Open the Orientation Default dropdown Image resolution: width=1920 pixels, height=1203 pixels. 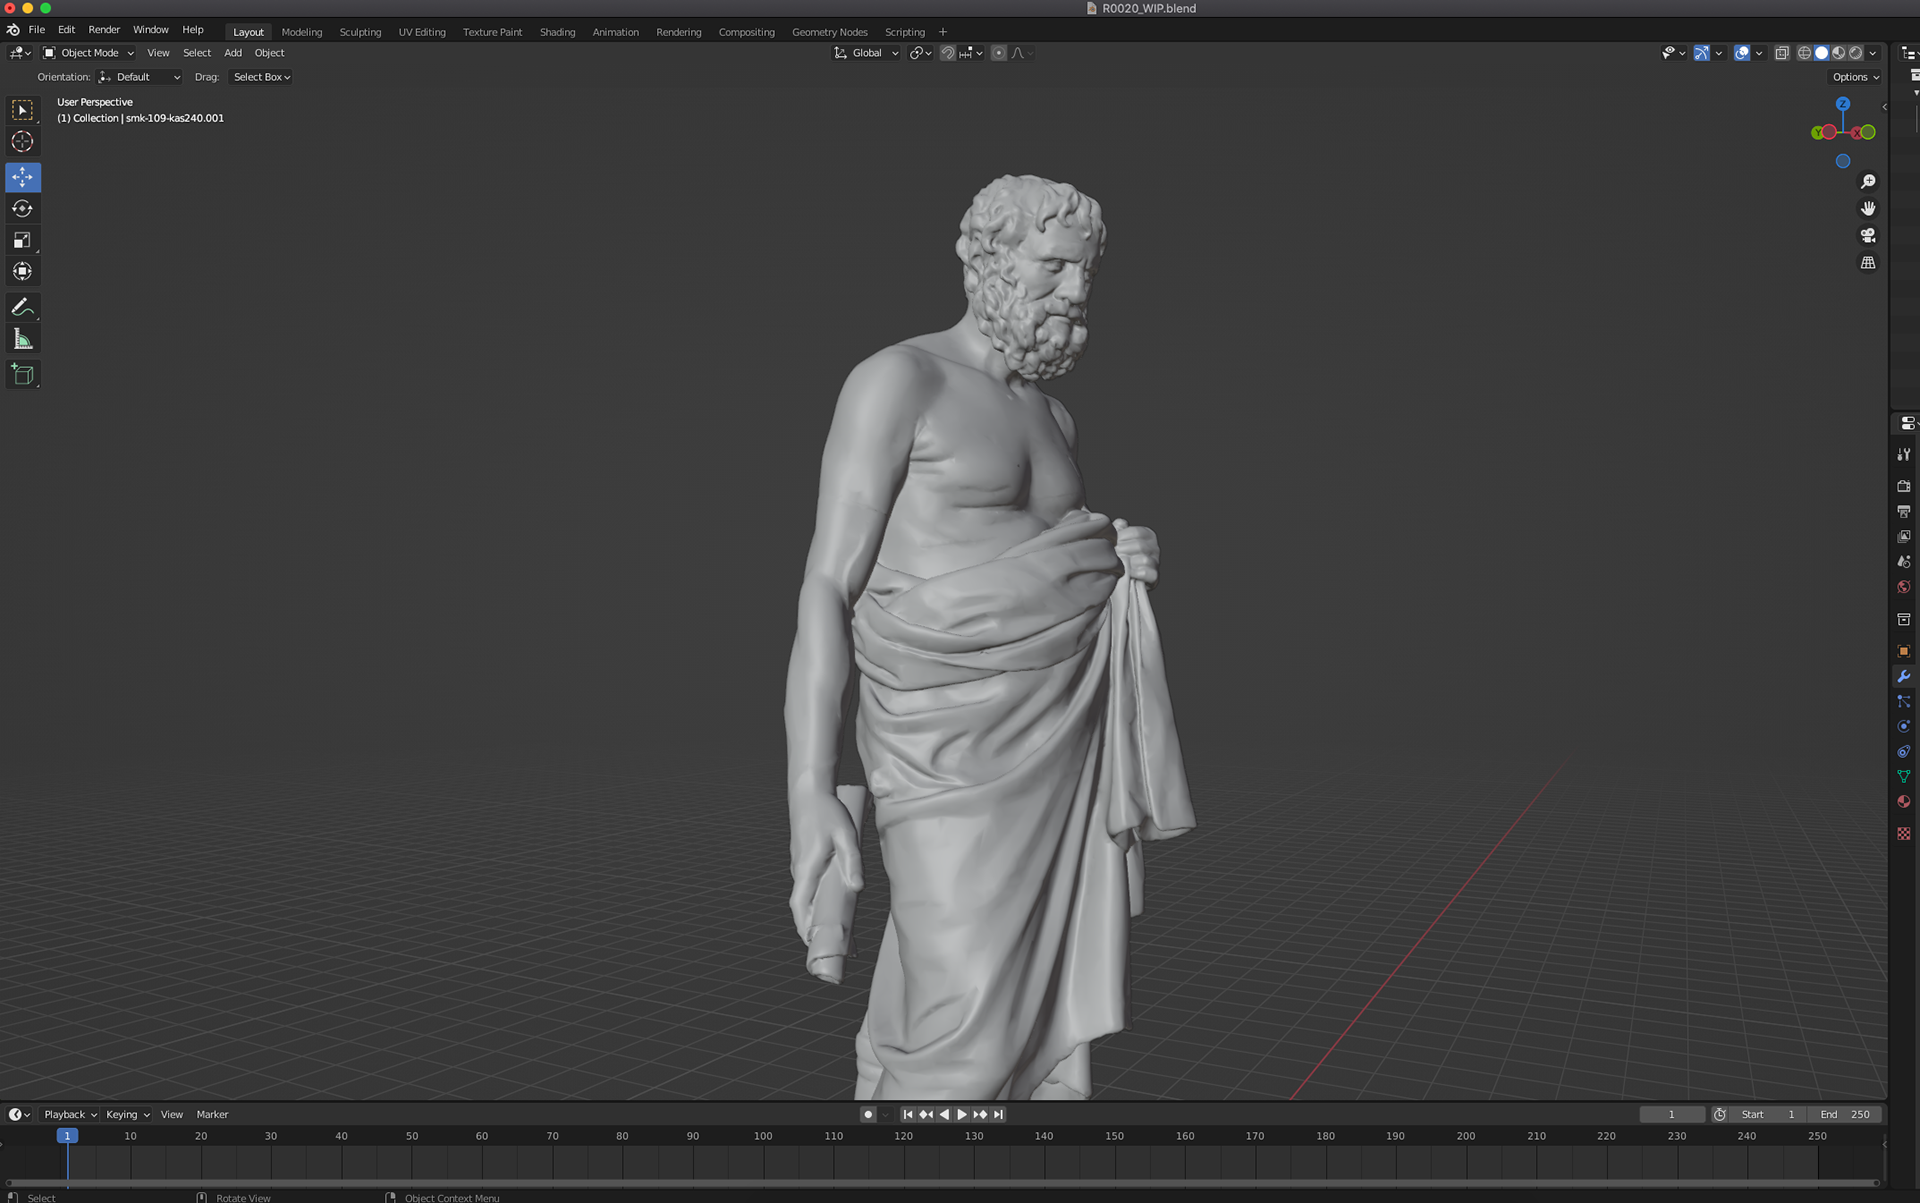pos(140,77)
